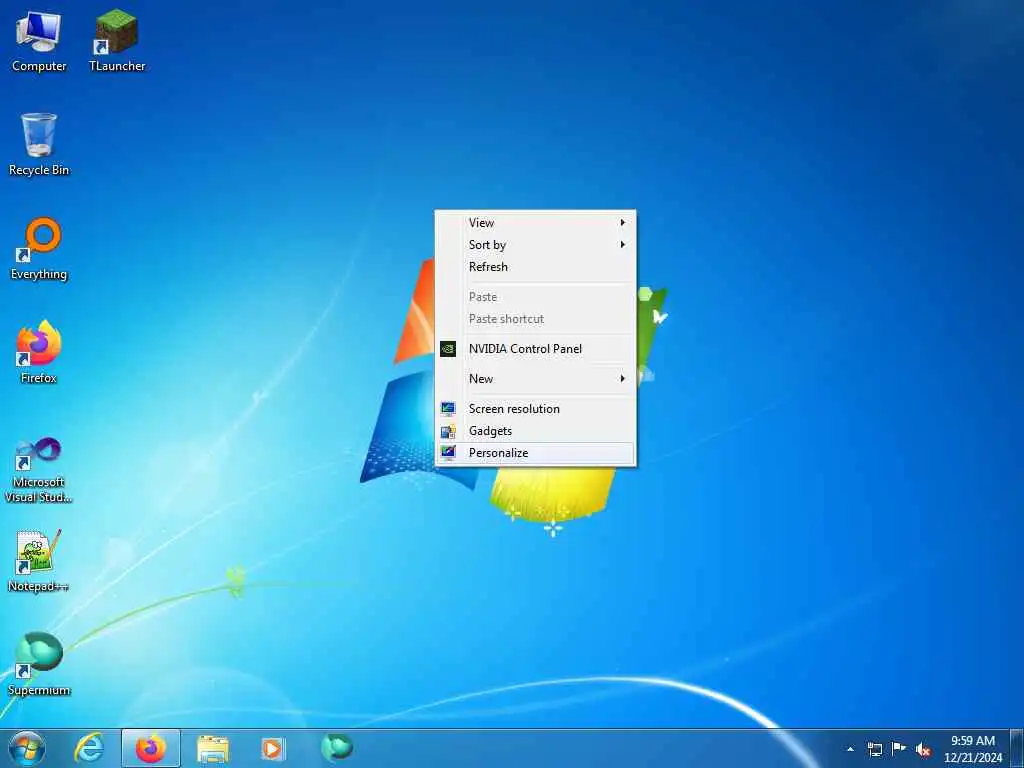
Task: Open the Action Center flag icon
Action: 899,749
